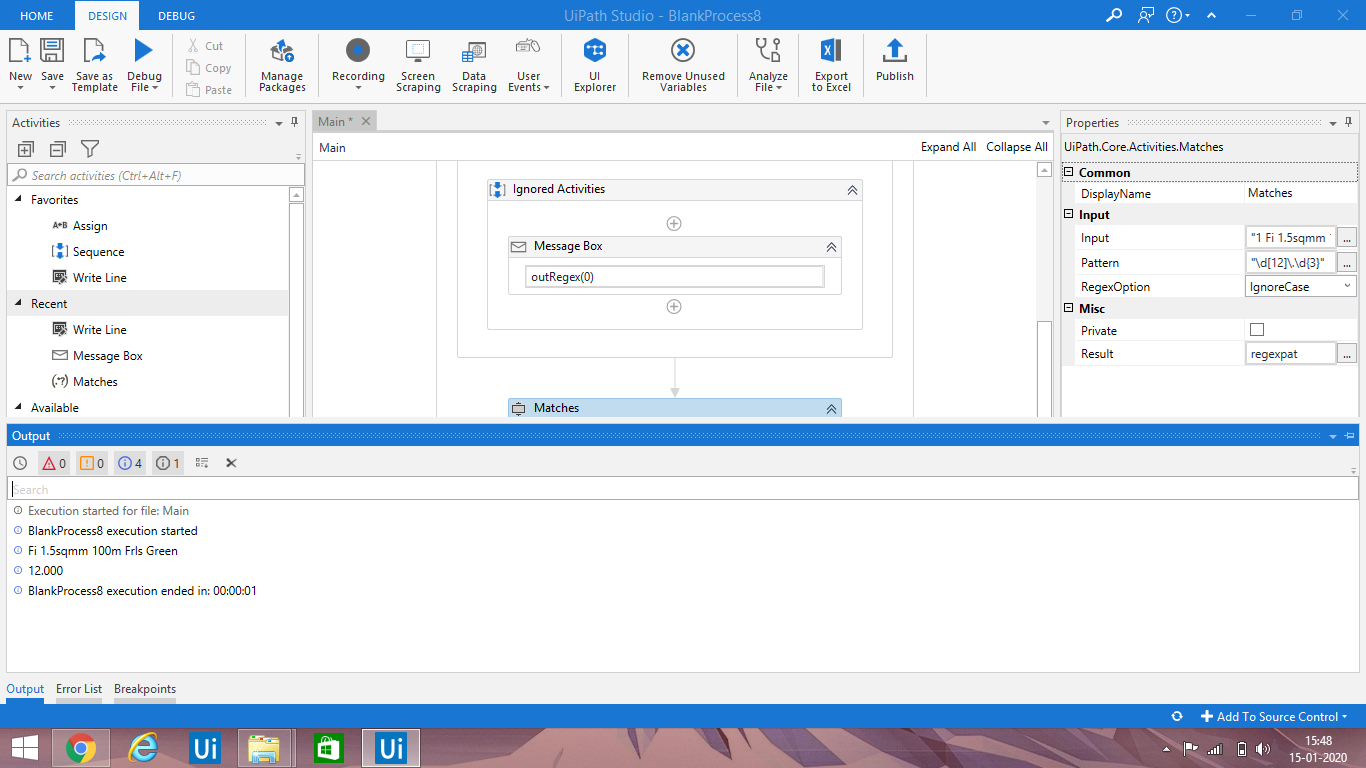Open editor button for Result property

pos(1347,354)
